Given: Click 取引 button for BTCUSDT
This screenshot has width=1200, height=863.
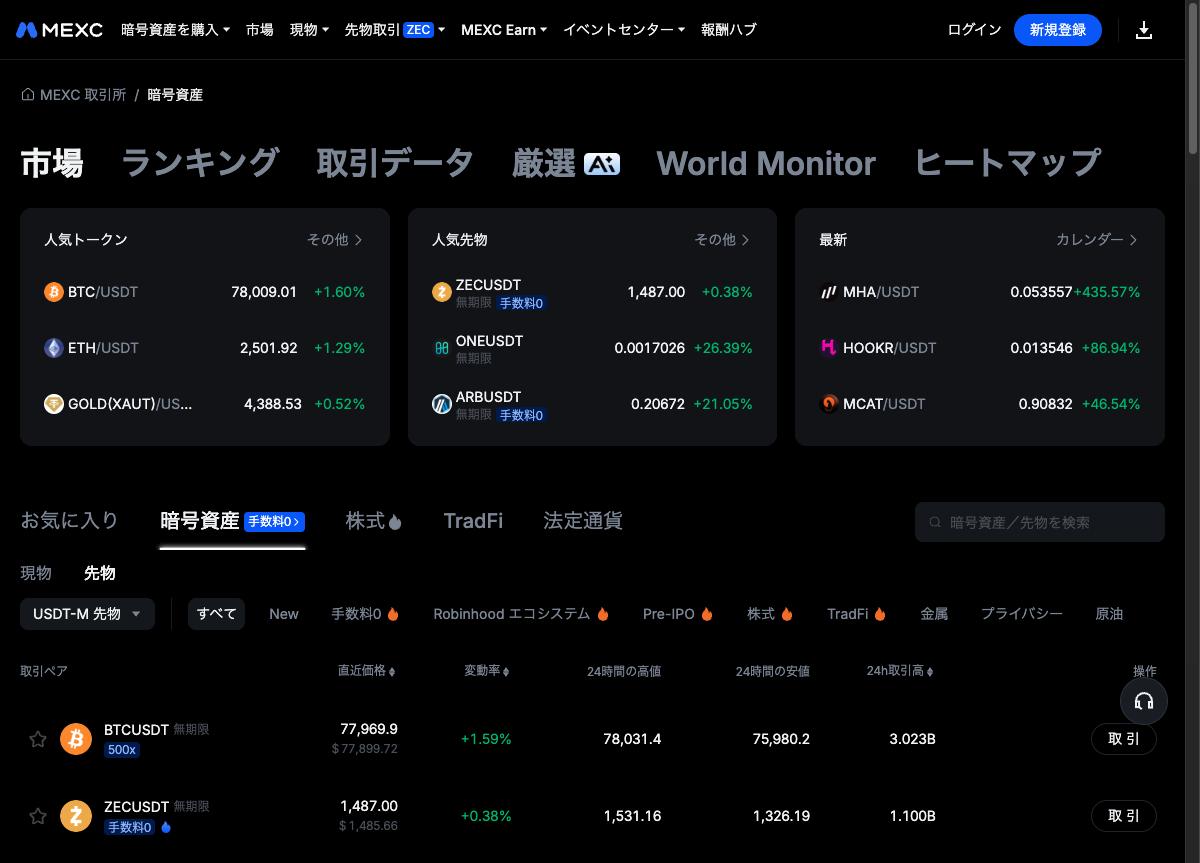Looking at the screenshot, I should (1124, 739).
